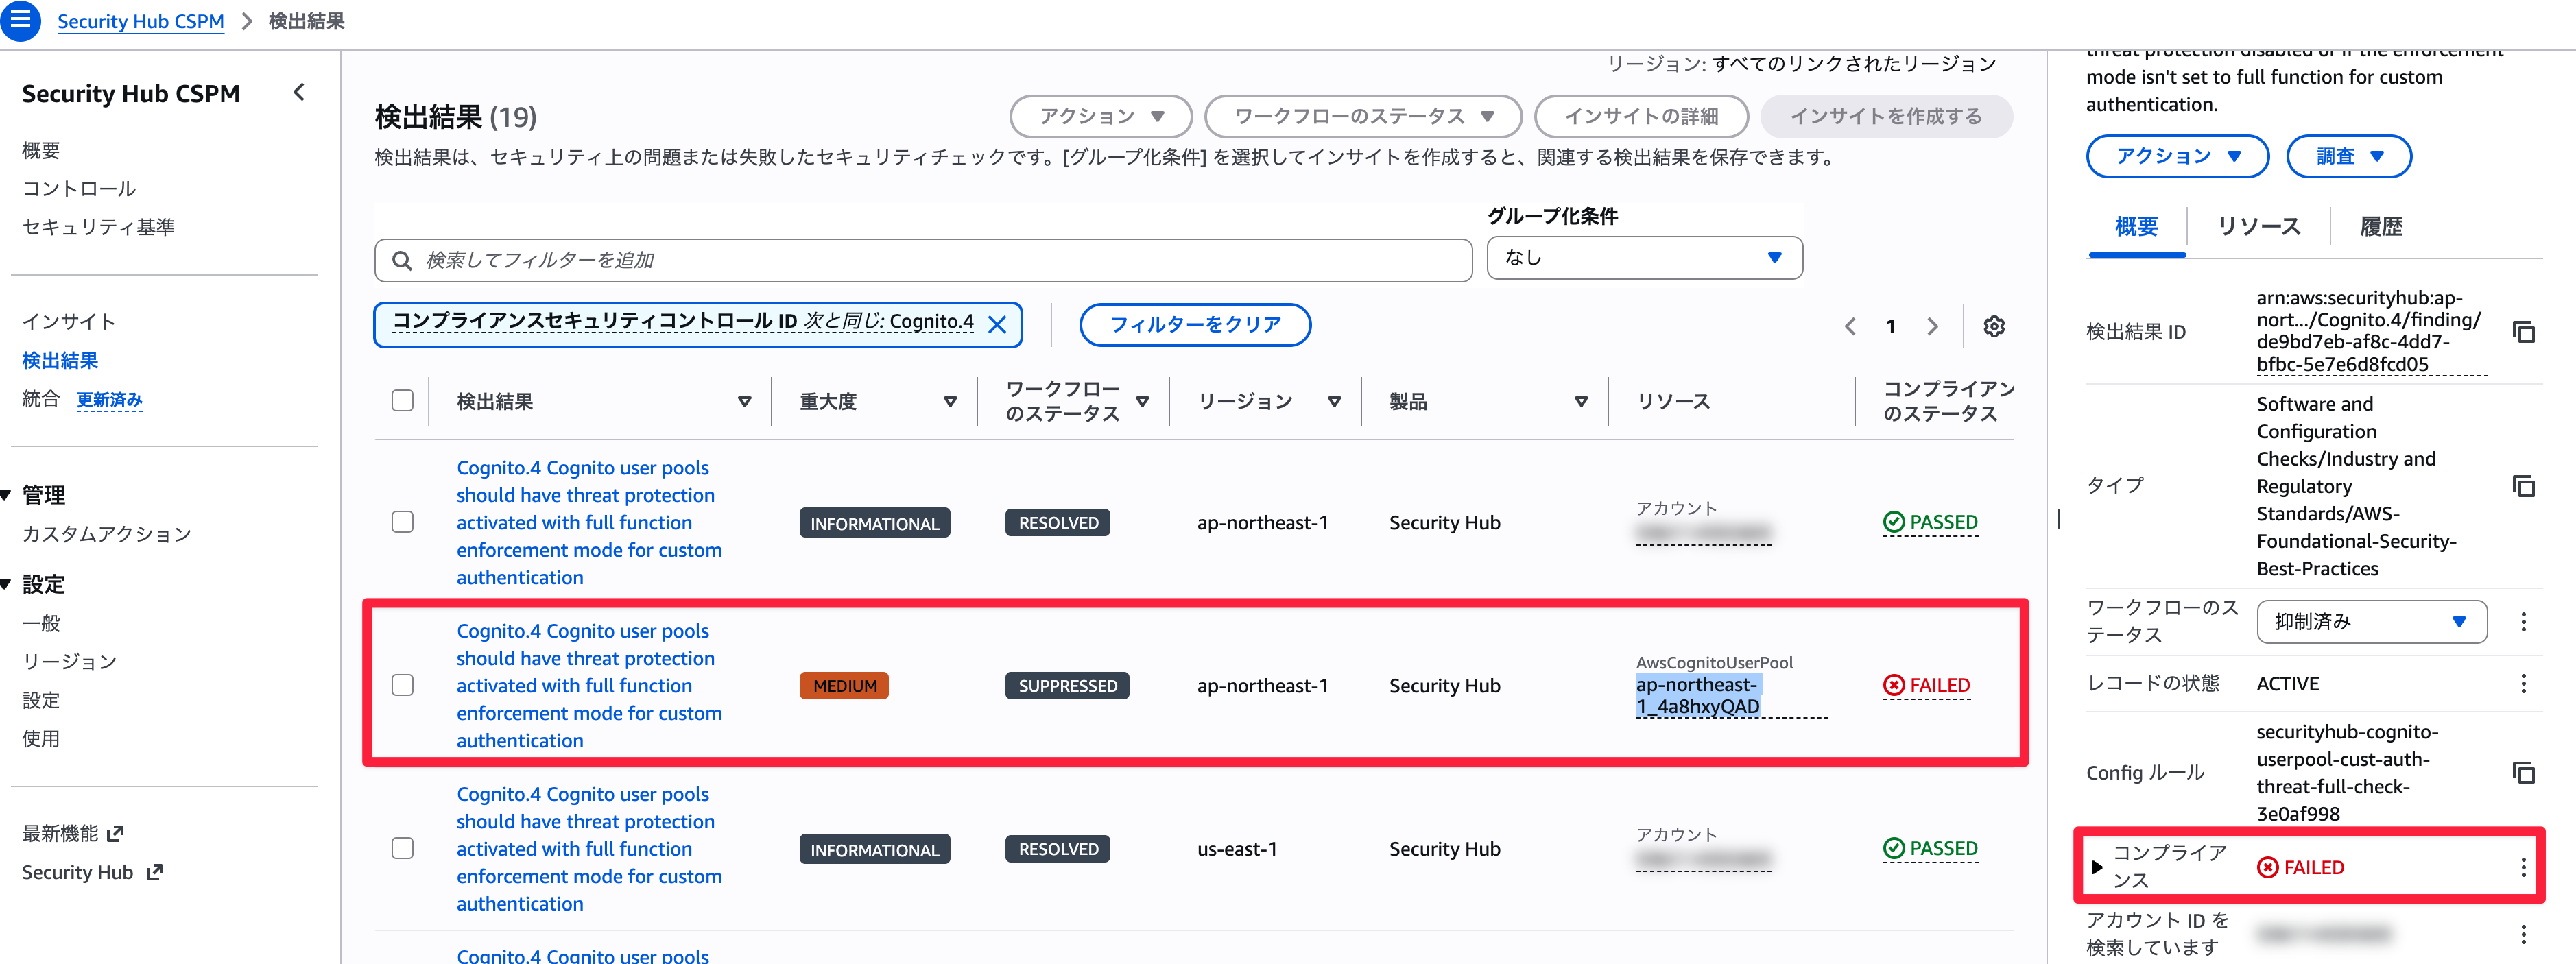Open the グループ化条件 なし dropdown
Image resolution: width=2576 pixels, height=964 pixels.
point(1644,258)
